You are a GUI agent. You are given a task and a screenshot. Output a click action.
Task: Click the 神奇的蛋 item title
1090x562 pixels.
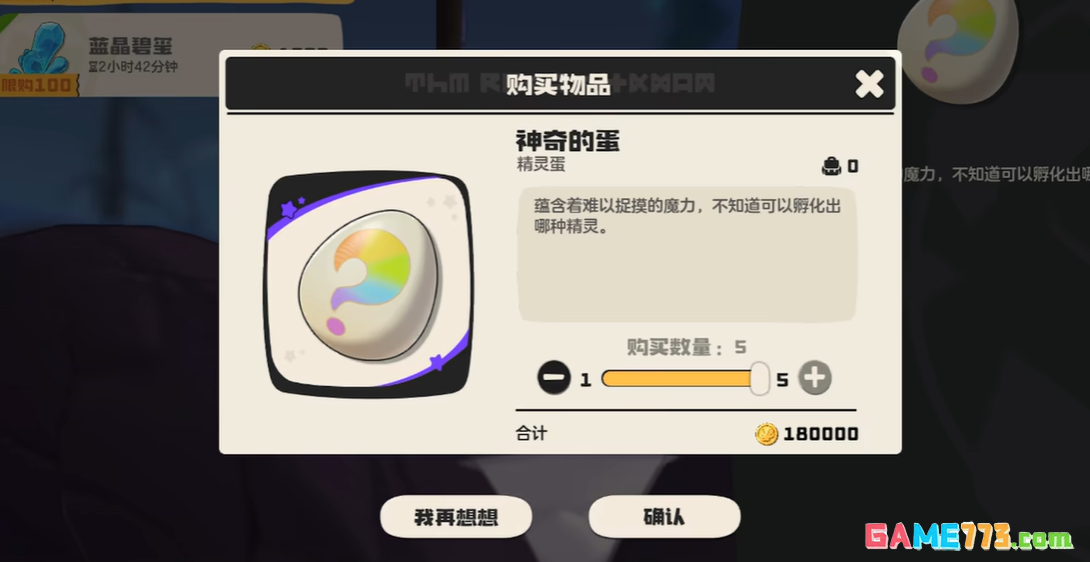coord(567,141)
